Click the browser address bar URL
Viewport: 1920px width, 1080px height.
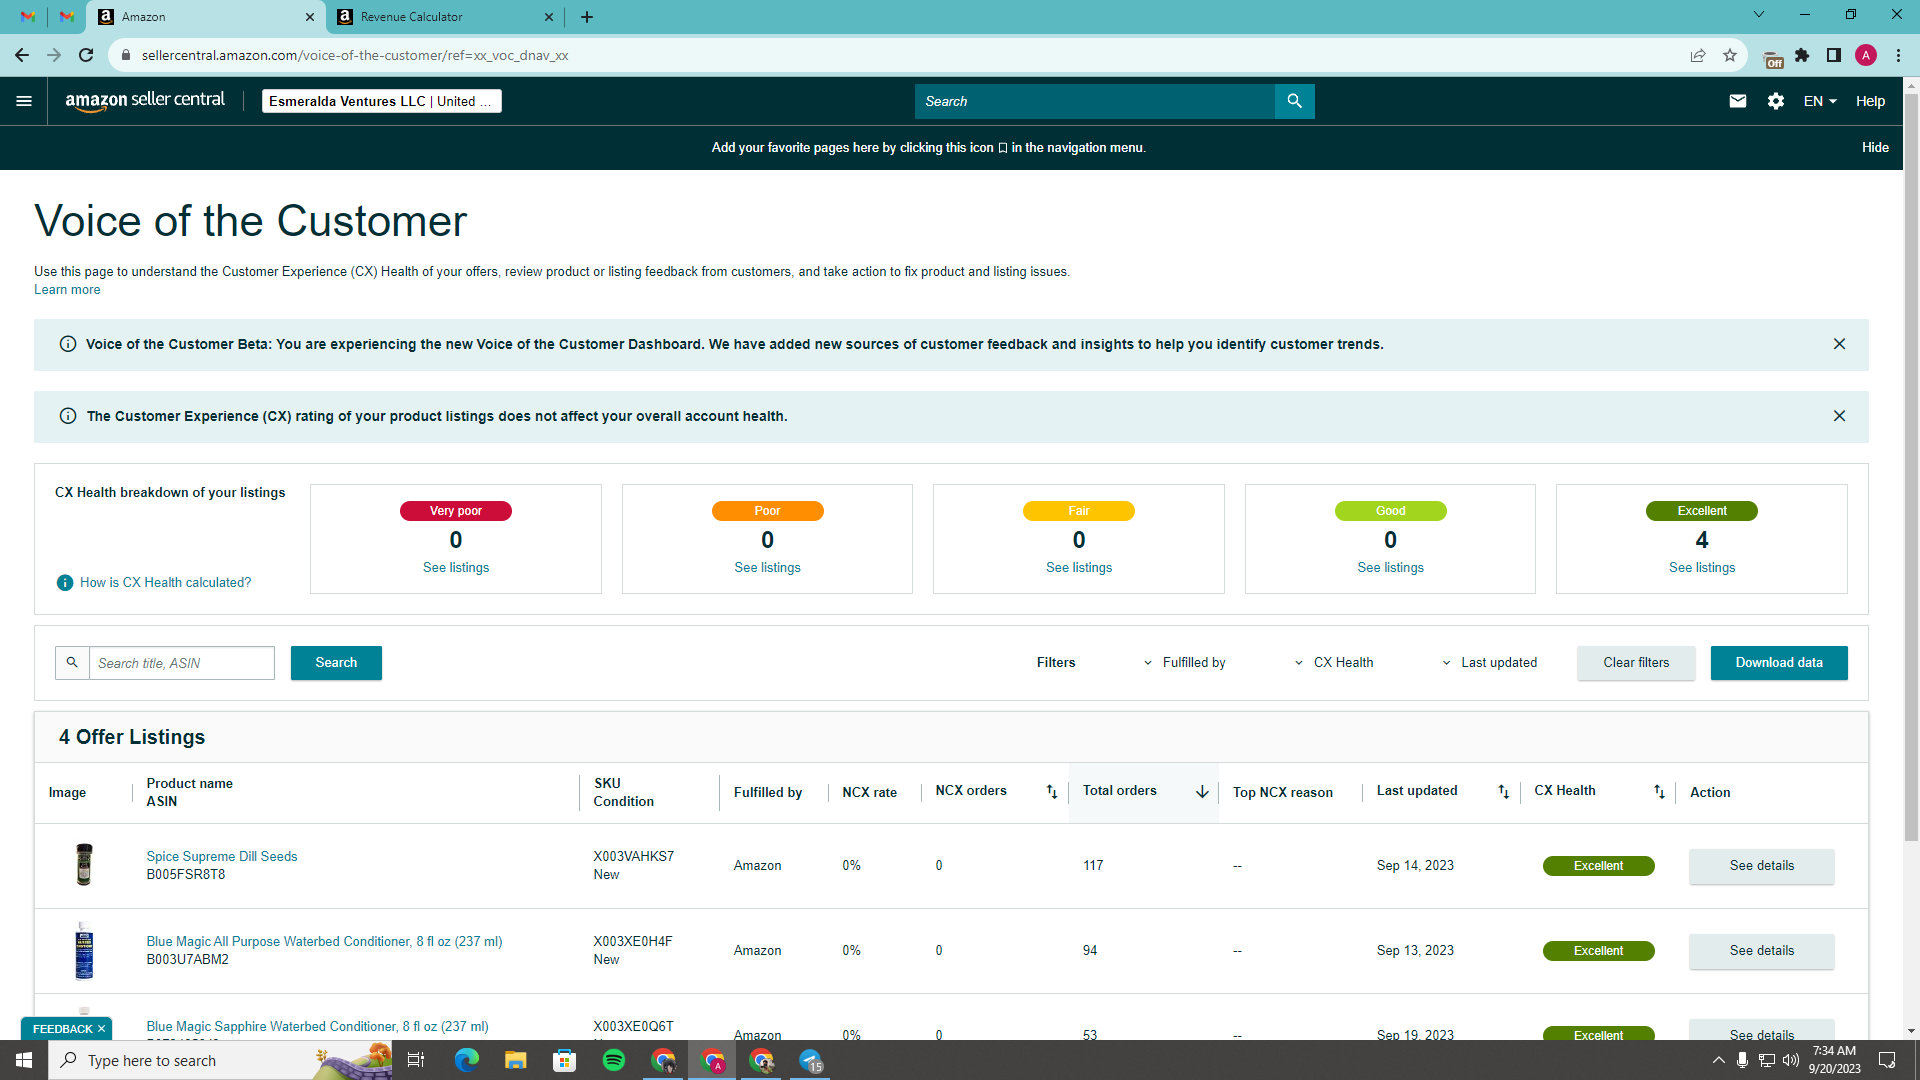355,55
